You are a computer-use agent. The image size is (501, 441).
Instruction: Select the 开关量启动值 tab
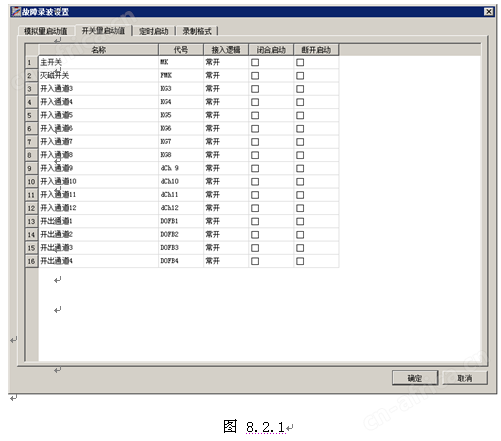[x=103, y=31]
